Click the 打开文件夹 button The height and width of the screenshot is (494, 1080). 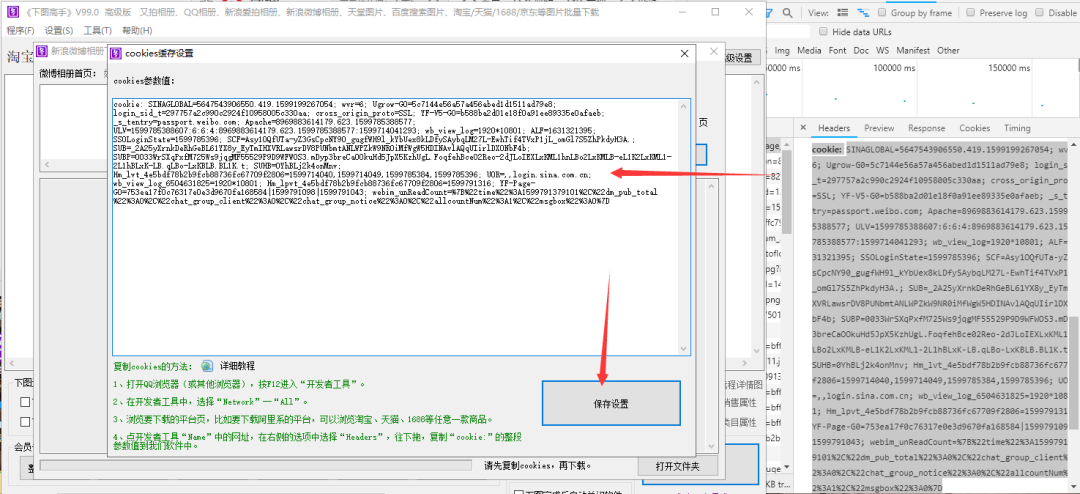tap(676, 466)
